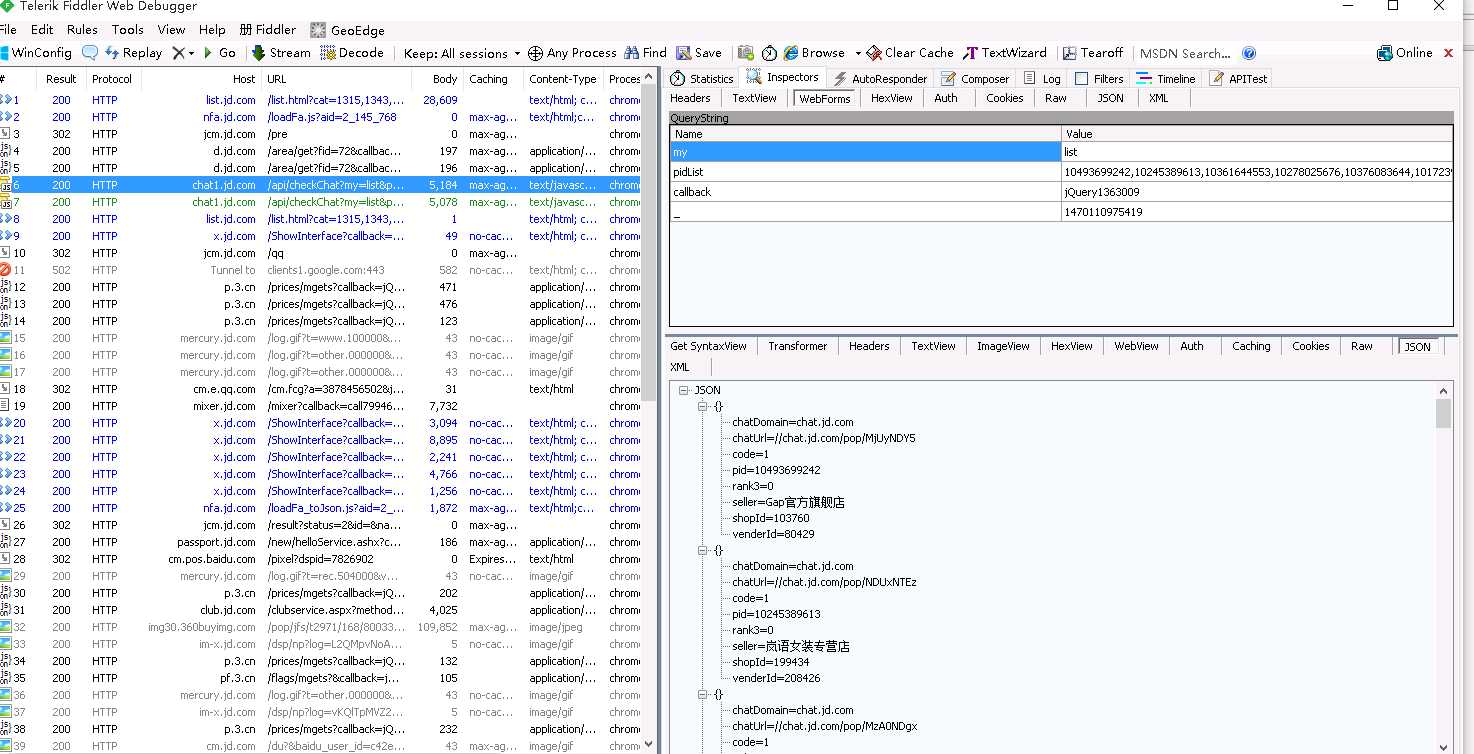1474x754 pixels.
Task: Click the WinConfig toolbar button
Action: tap(36, 53)
